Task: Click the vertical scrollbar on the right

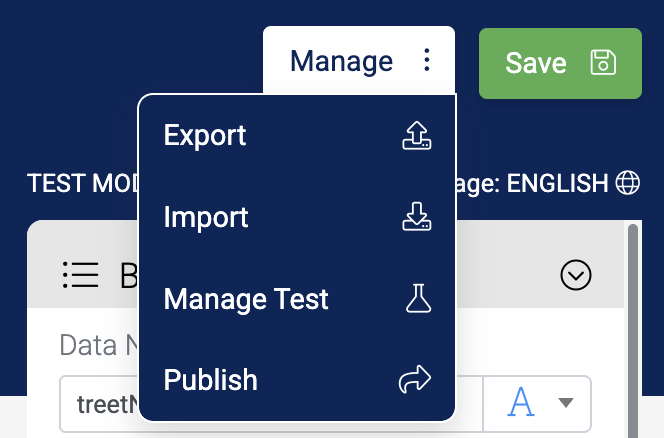Action: click(633, 330)
